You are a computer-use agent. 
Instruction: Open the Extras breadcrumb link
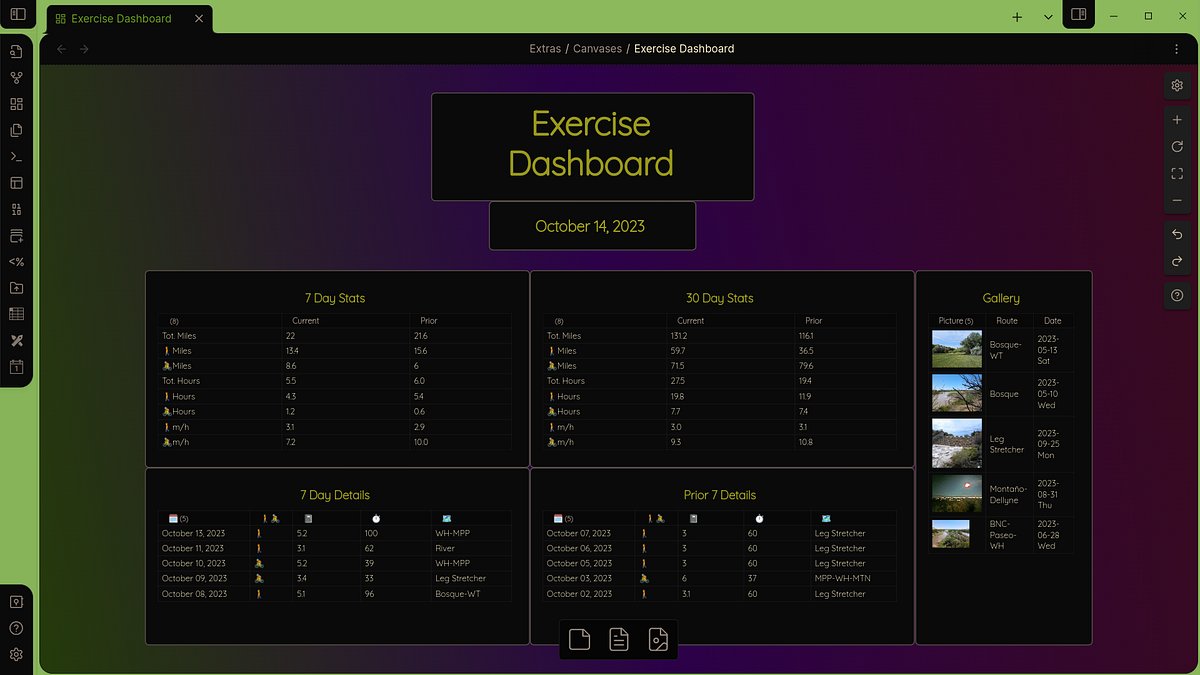[x=545, y=48]
